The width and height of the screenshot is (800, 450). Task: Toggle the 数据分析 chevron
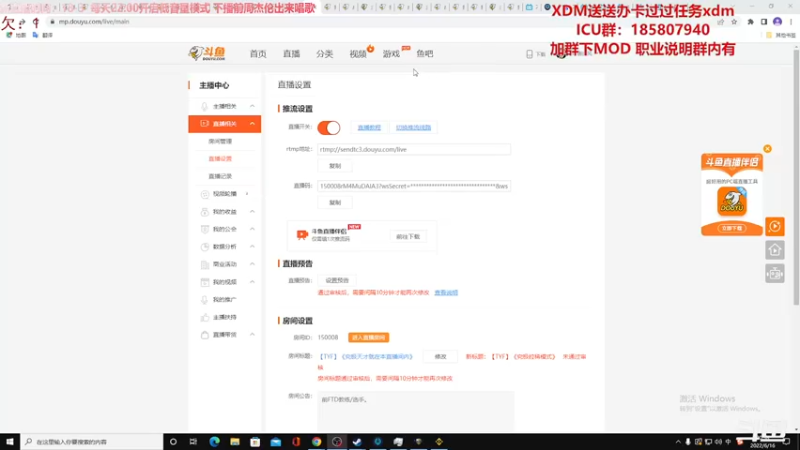(252, 246)
